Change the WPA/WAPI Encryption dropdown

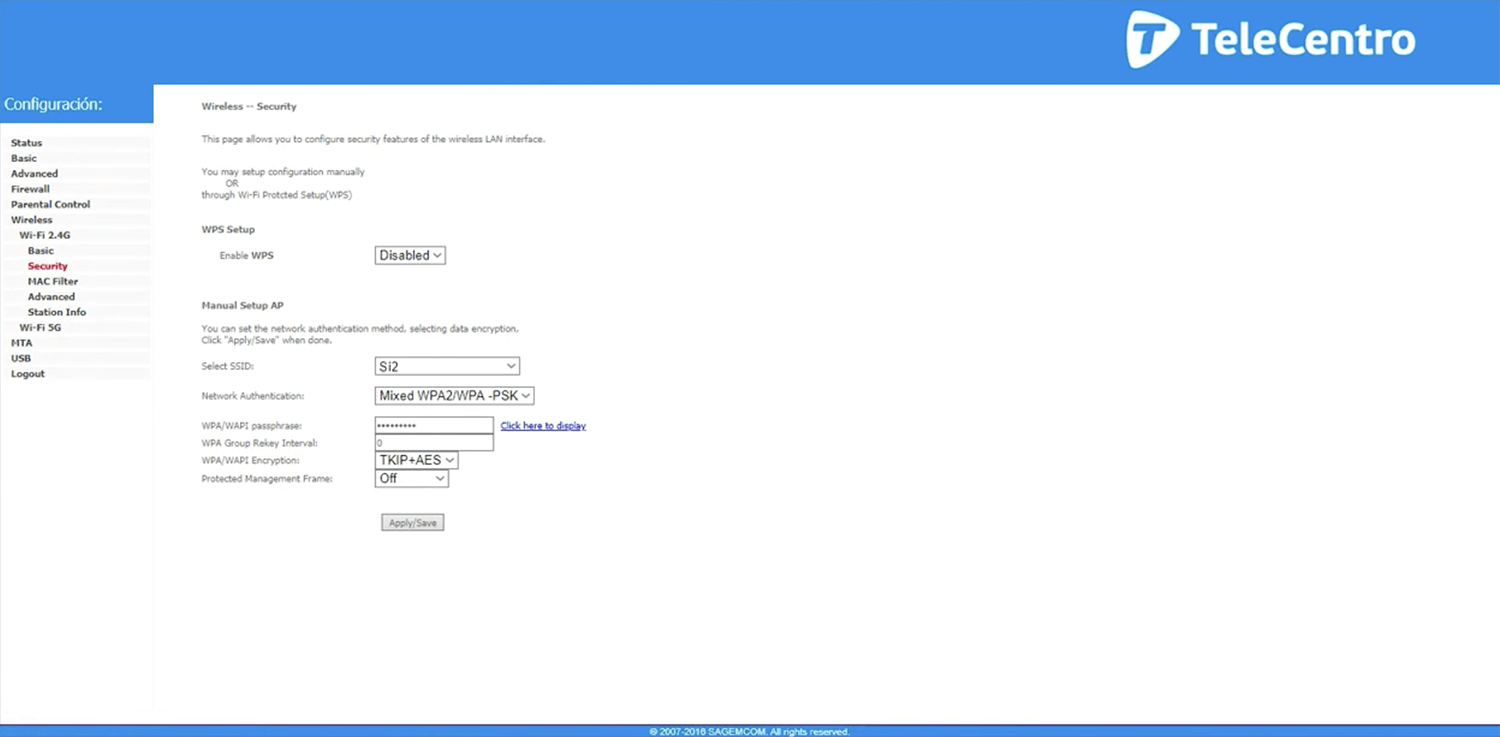coord(416,461)
